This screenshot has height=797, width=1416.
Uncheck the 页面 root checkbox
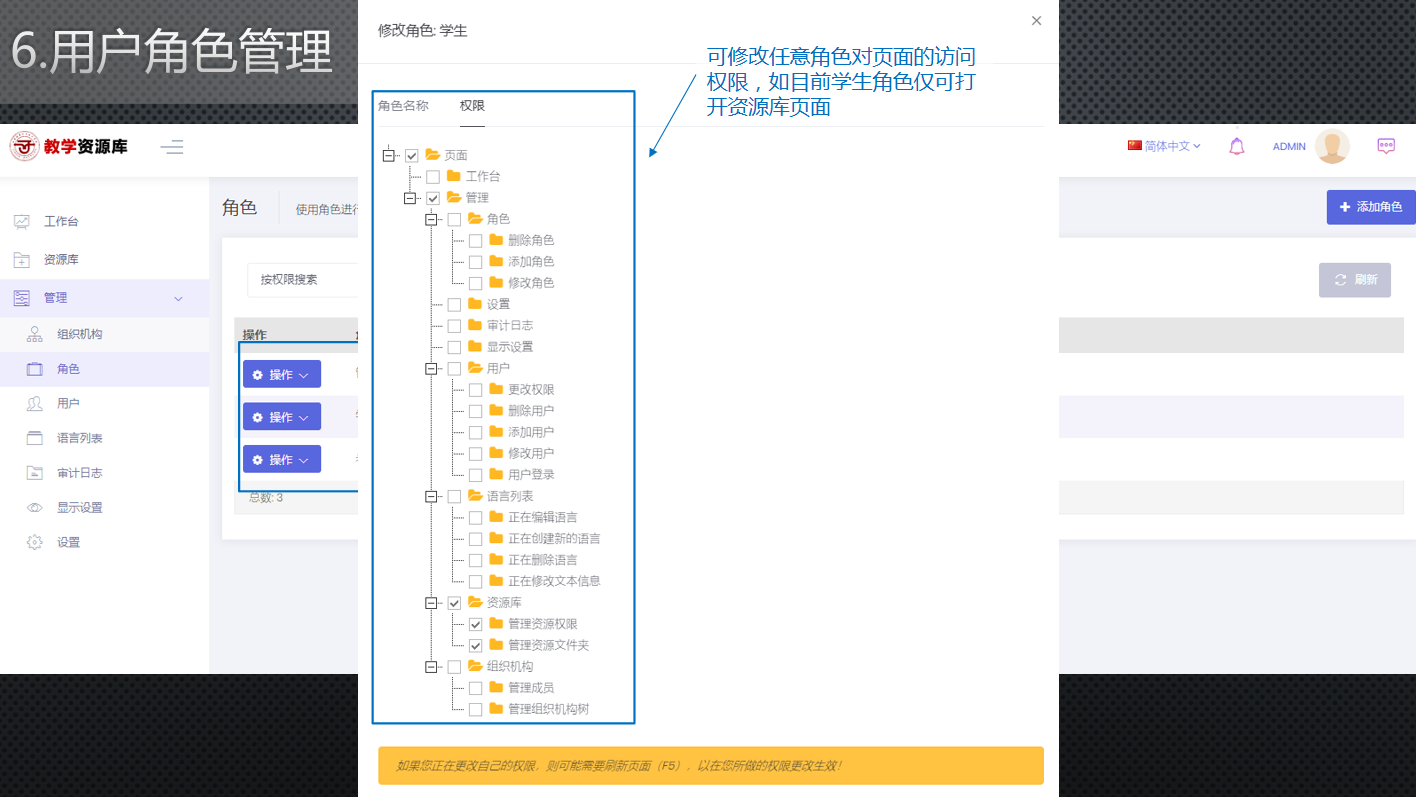coord(411,156)
